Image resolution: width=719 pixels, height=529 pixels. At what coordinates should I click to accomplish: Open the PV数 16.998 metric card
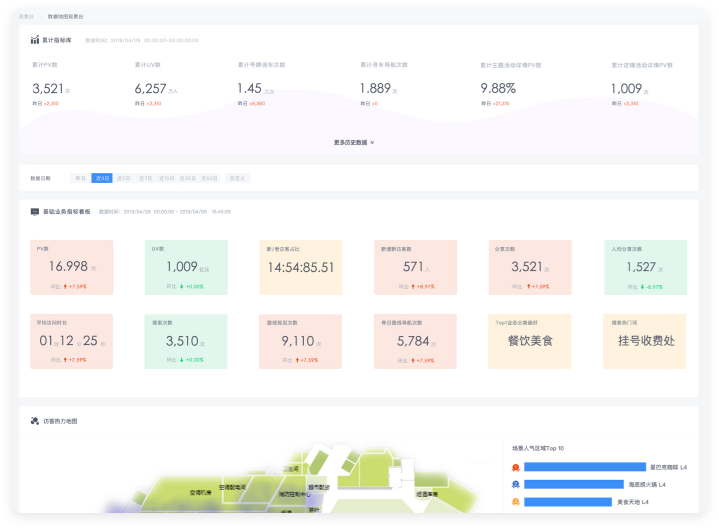coord(72,267)
